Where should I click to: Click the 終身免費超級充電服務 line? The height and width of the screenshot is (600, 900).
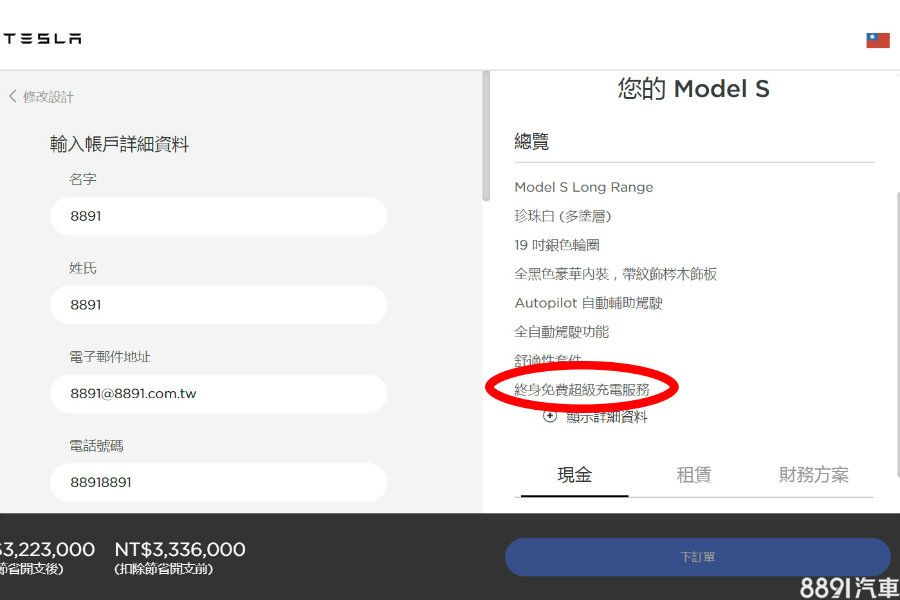(x=582, y=389)
